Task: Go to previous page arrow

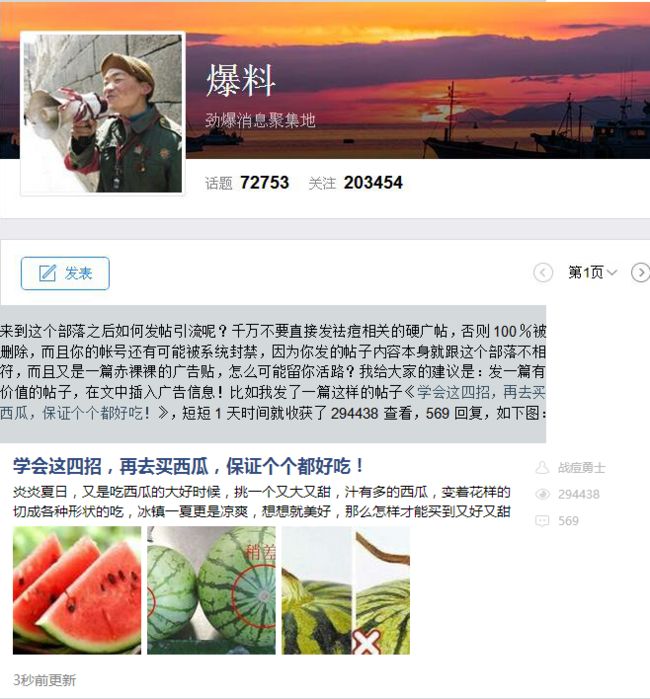Action: (543, 272)
